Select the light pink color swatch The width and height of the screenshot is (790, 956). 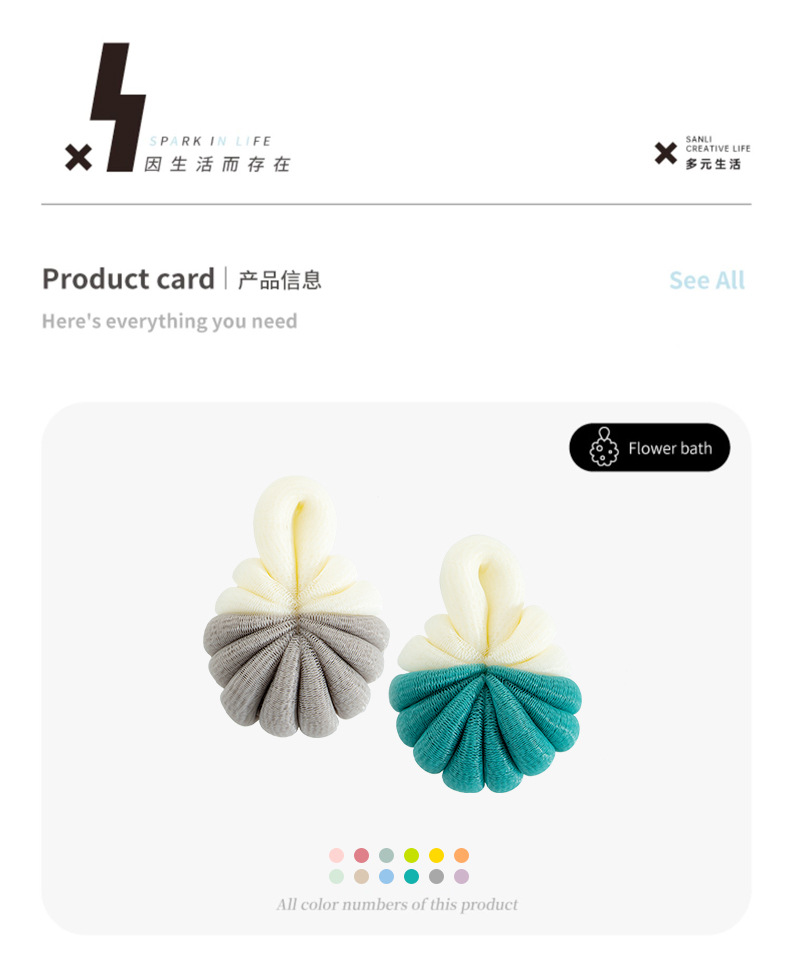336,855
